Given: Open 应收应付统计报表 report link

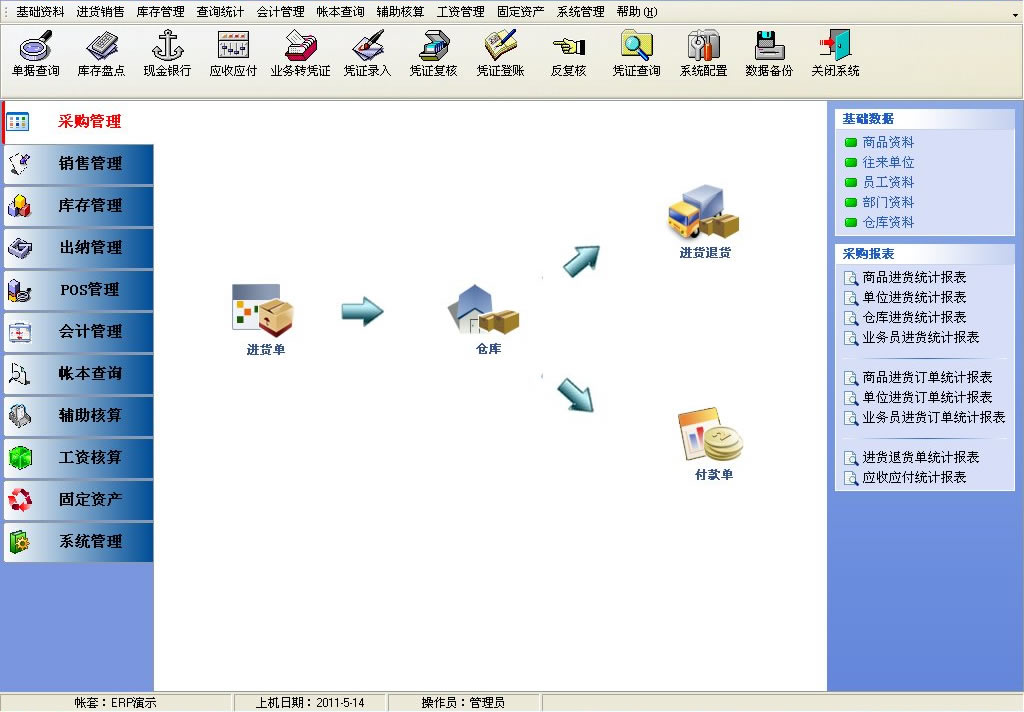Looking at the screenshot, I should pos(914,478).
